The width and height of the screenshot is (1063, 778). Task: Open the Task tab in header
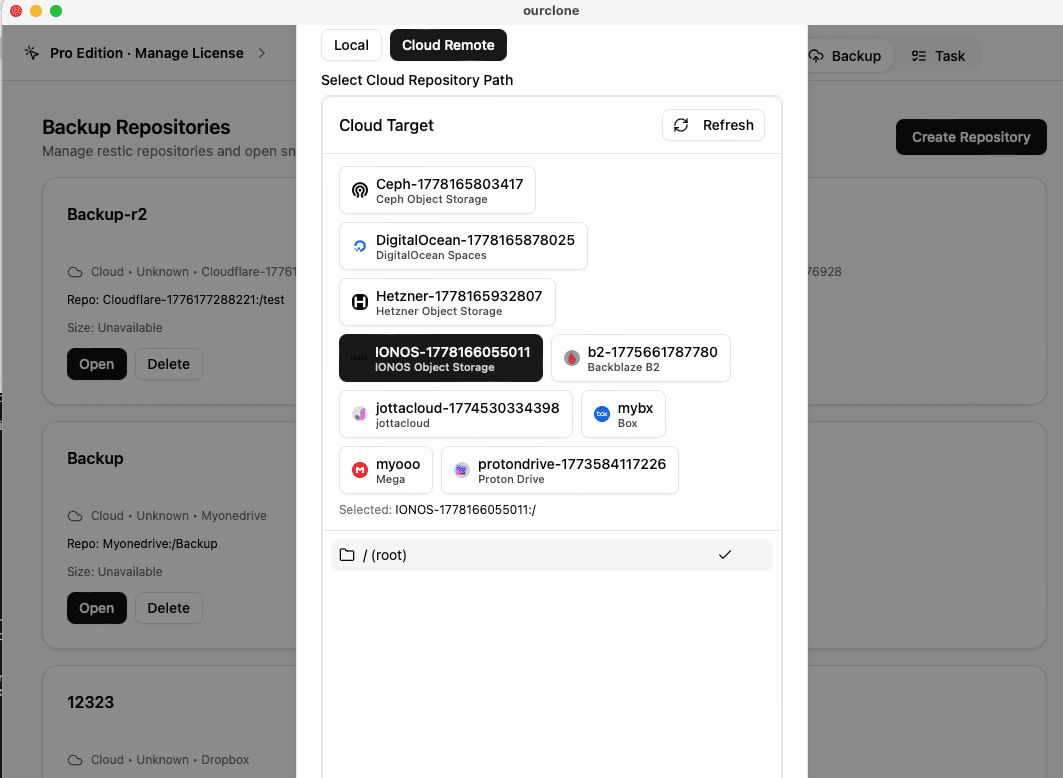click(938, 56)
